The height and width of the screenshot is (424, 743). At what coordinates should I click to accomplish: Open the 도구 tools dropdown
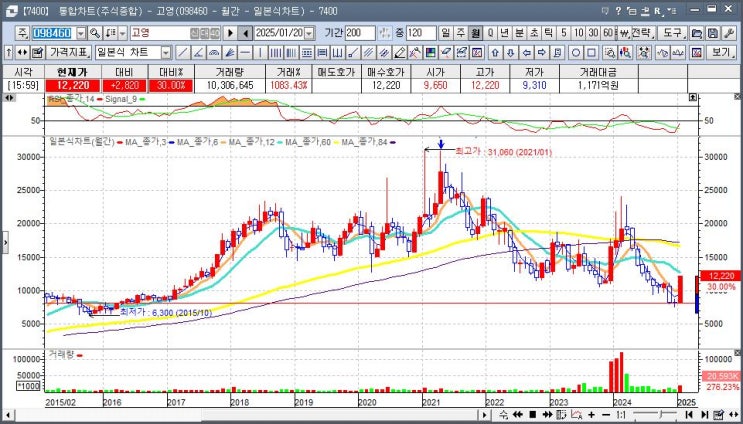[672, 33]
